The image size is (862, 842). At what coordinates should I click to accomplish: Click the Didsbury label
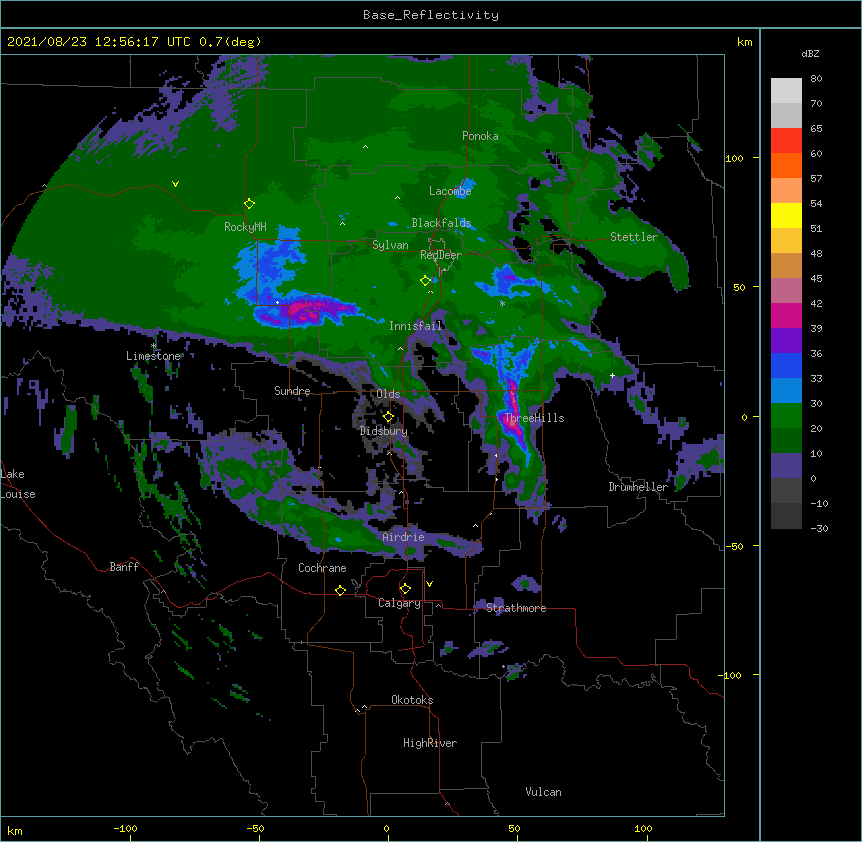(384, 431)
